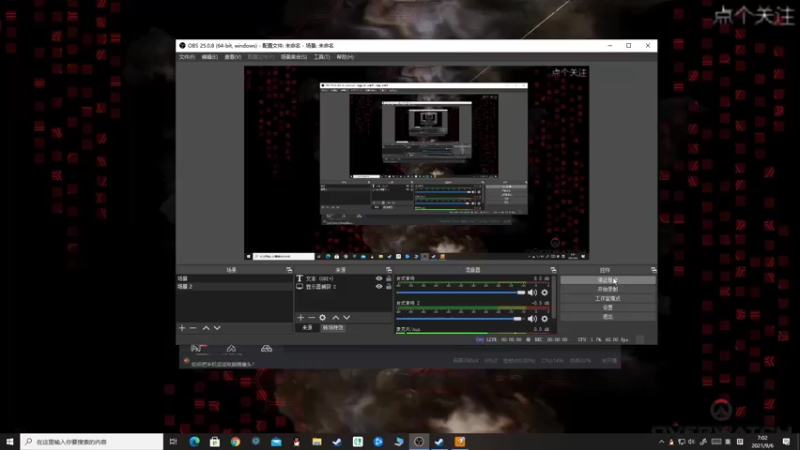Move scene down with the down arrow in the Scenes panel
The image size is (800, 450).
tap(217, 328)
